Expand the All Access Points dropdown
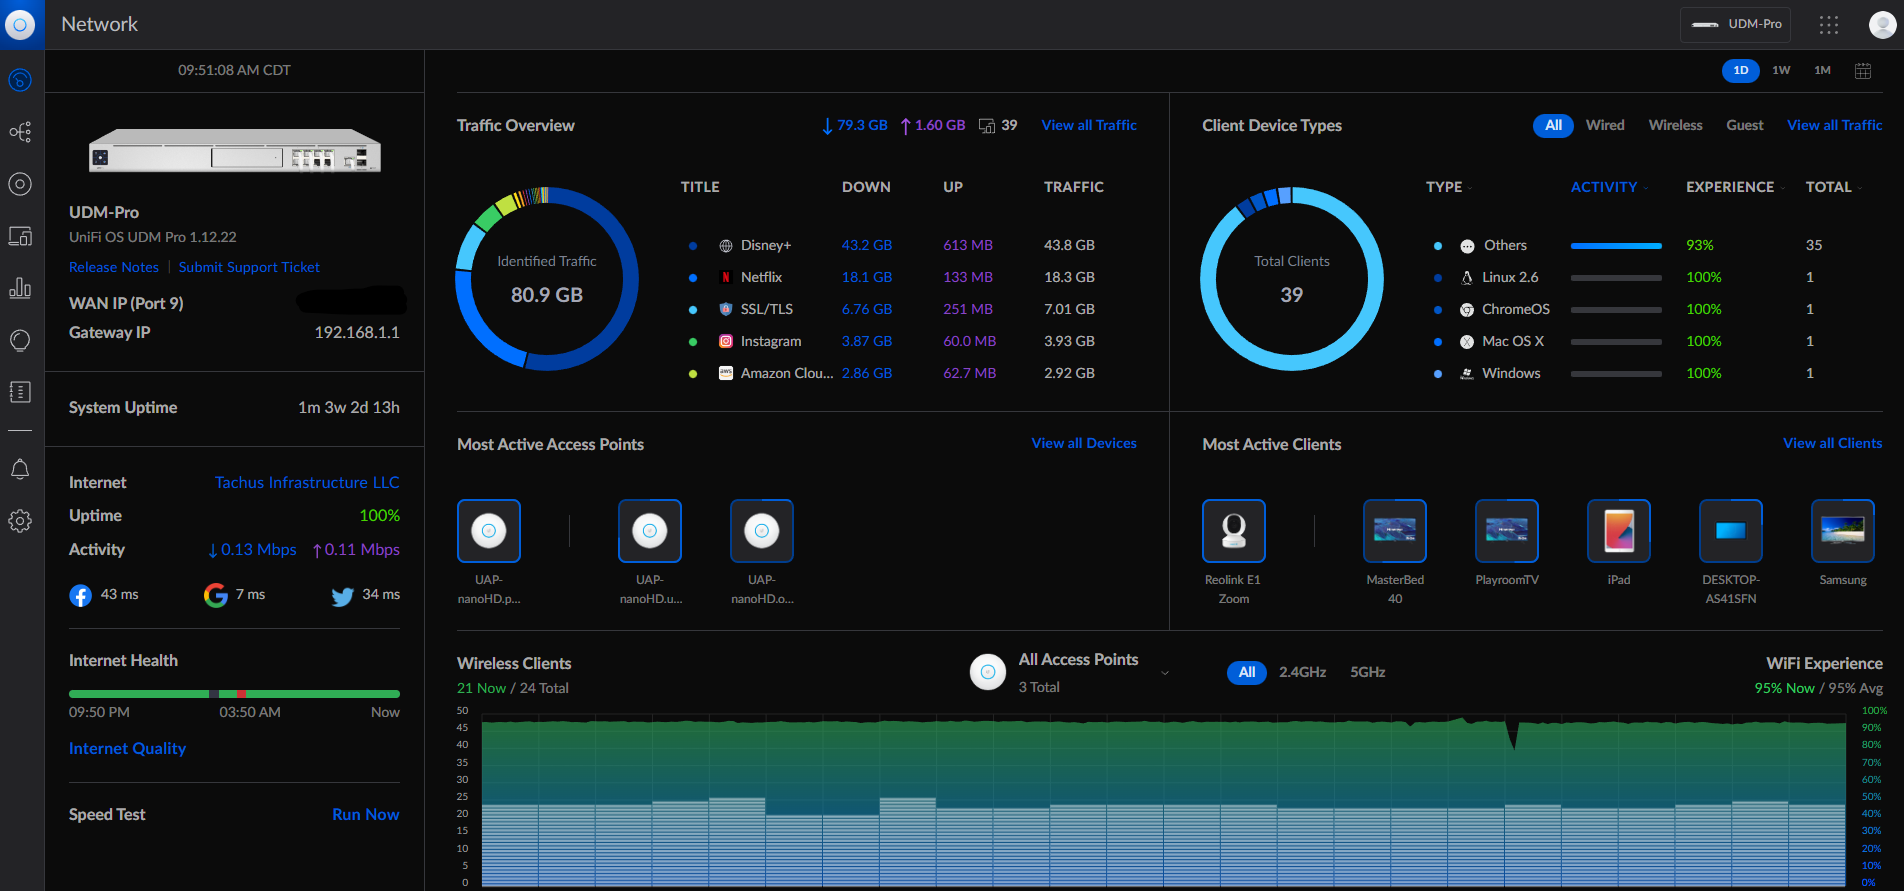Screen dimensions: 1904x891 (1165, 673)
